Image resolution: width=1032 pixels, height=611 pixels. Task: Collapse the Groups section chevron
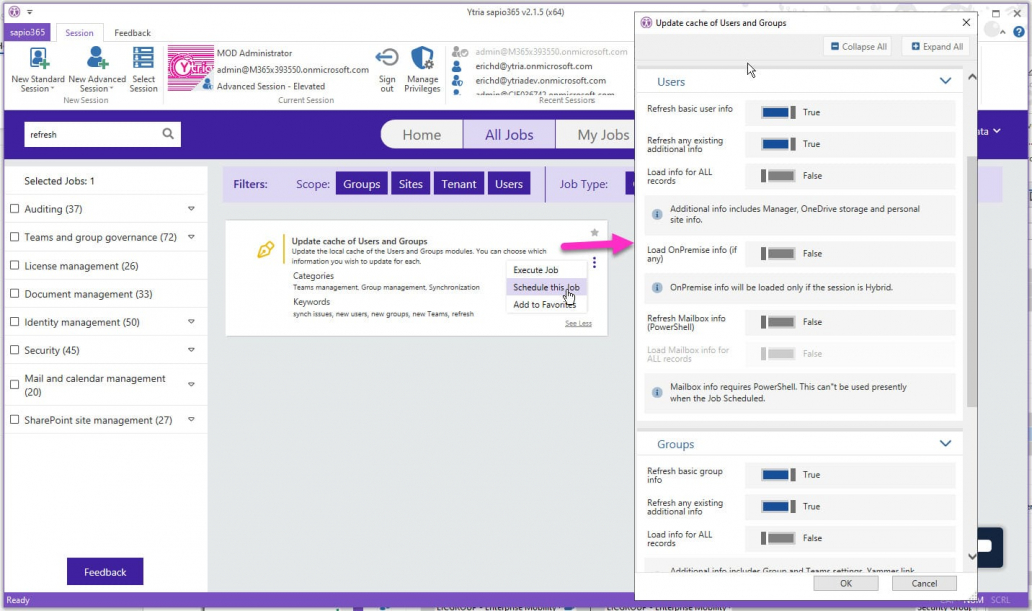[945, 444]
